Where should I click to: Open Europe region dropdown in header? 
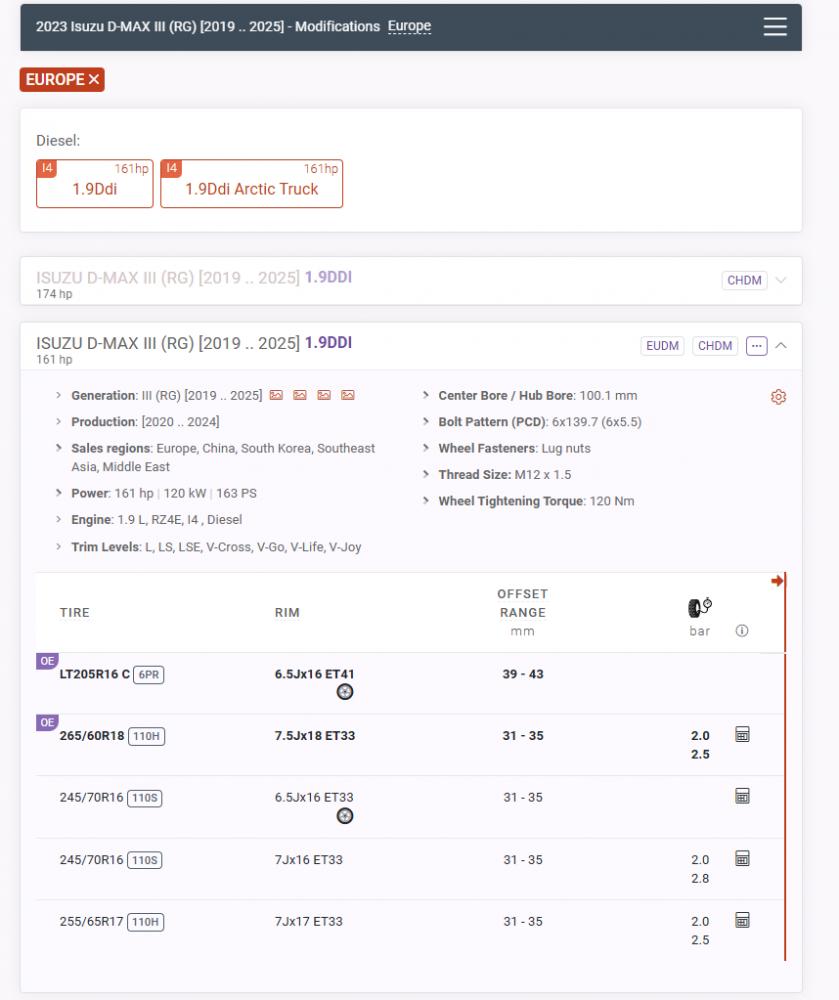[409, 26]
